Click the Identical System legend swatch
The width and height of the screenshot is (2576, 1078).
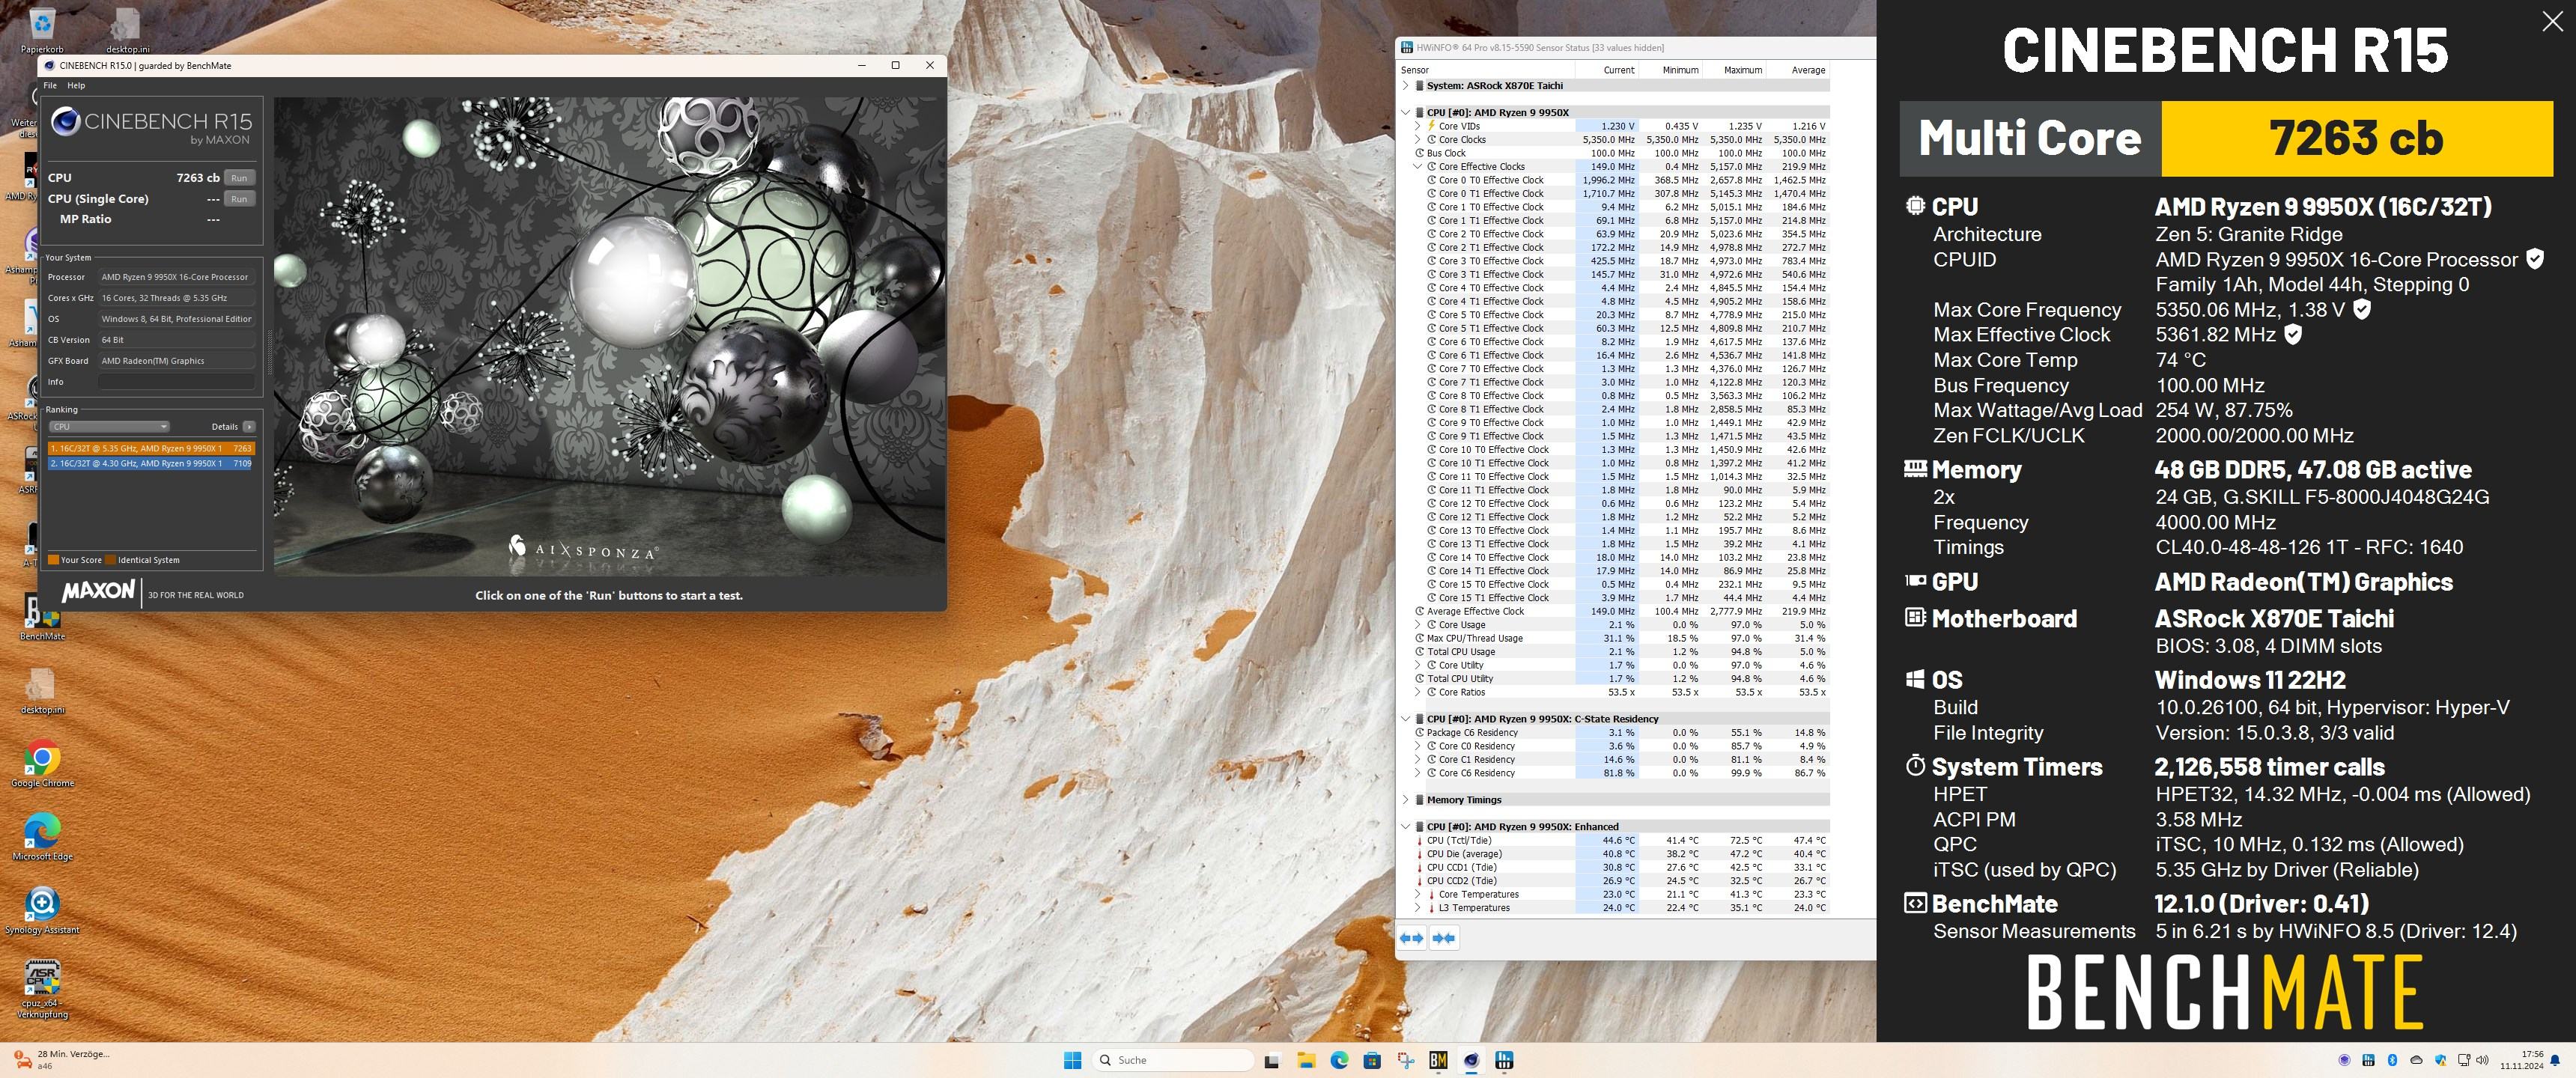coord(111,560)
